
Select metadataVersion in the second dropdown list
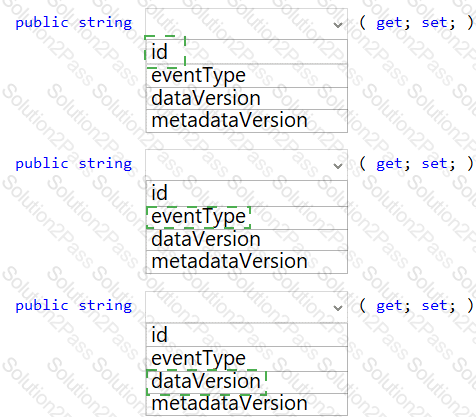247,262
